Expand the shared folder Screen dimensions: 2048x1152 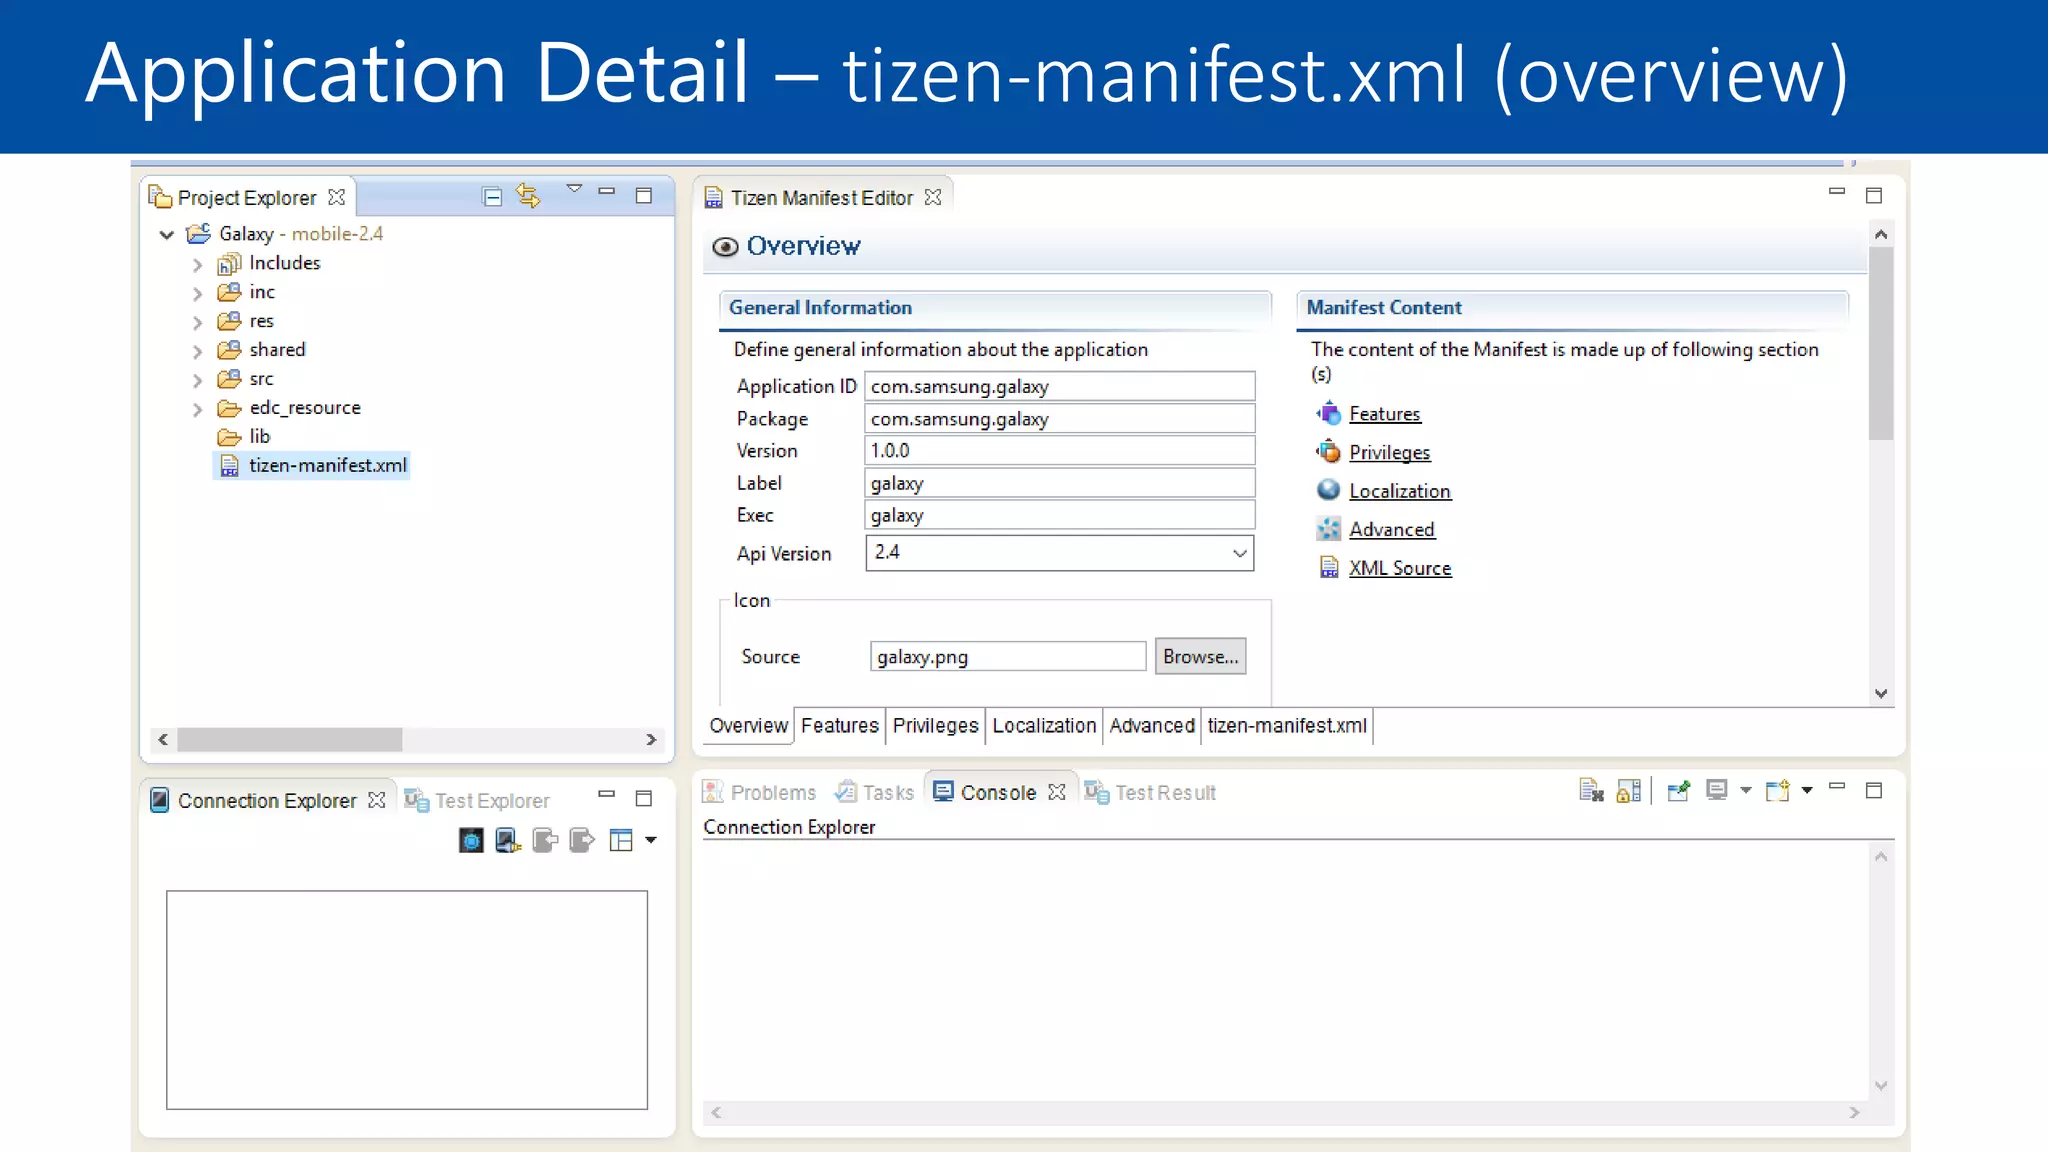tap(197, 352)
